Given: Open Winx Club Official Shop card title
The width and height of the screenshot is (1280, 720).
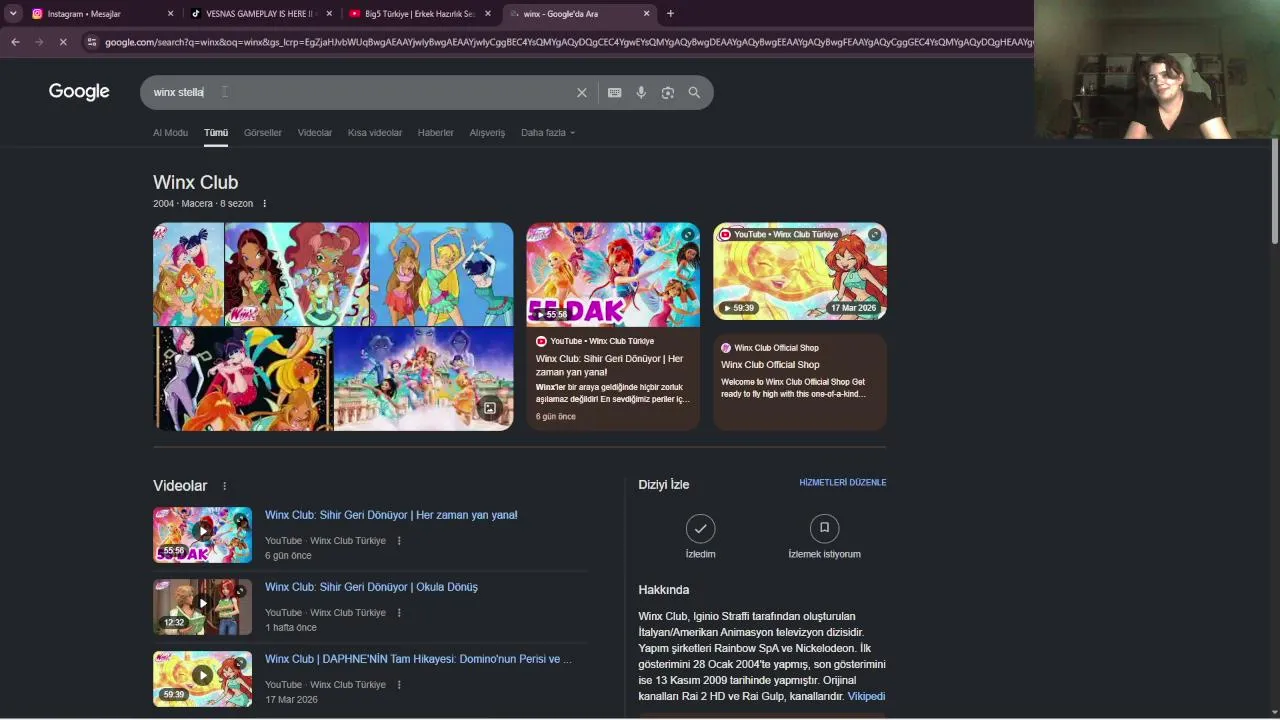Looking at the screenshot, I should pyautogui.click(x=770, y=365).
